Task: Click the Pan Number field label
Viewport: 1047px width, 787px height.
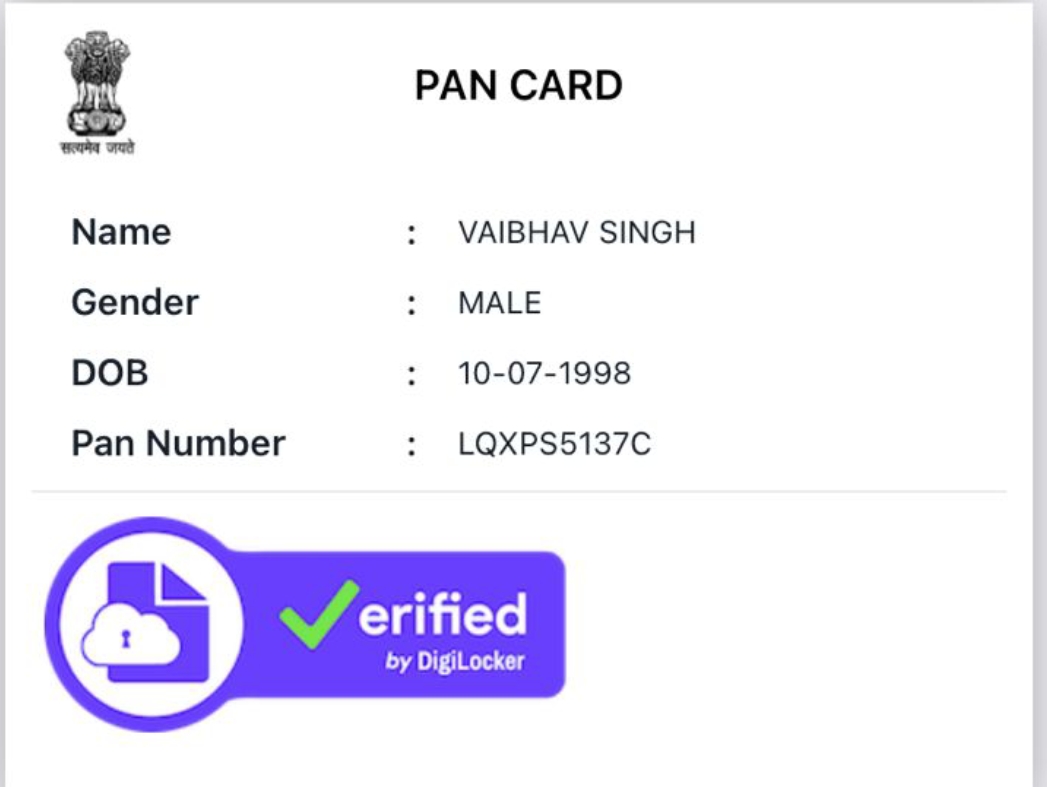Action: click(178, 444)
